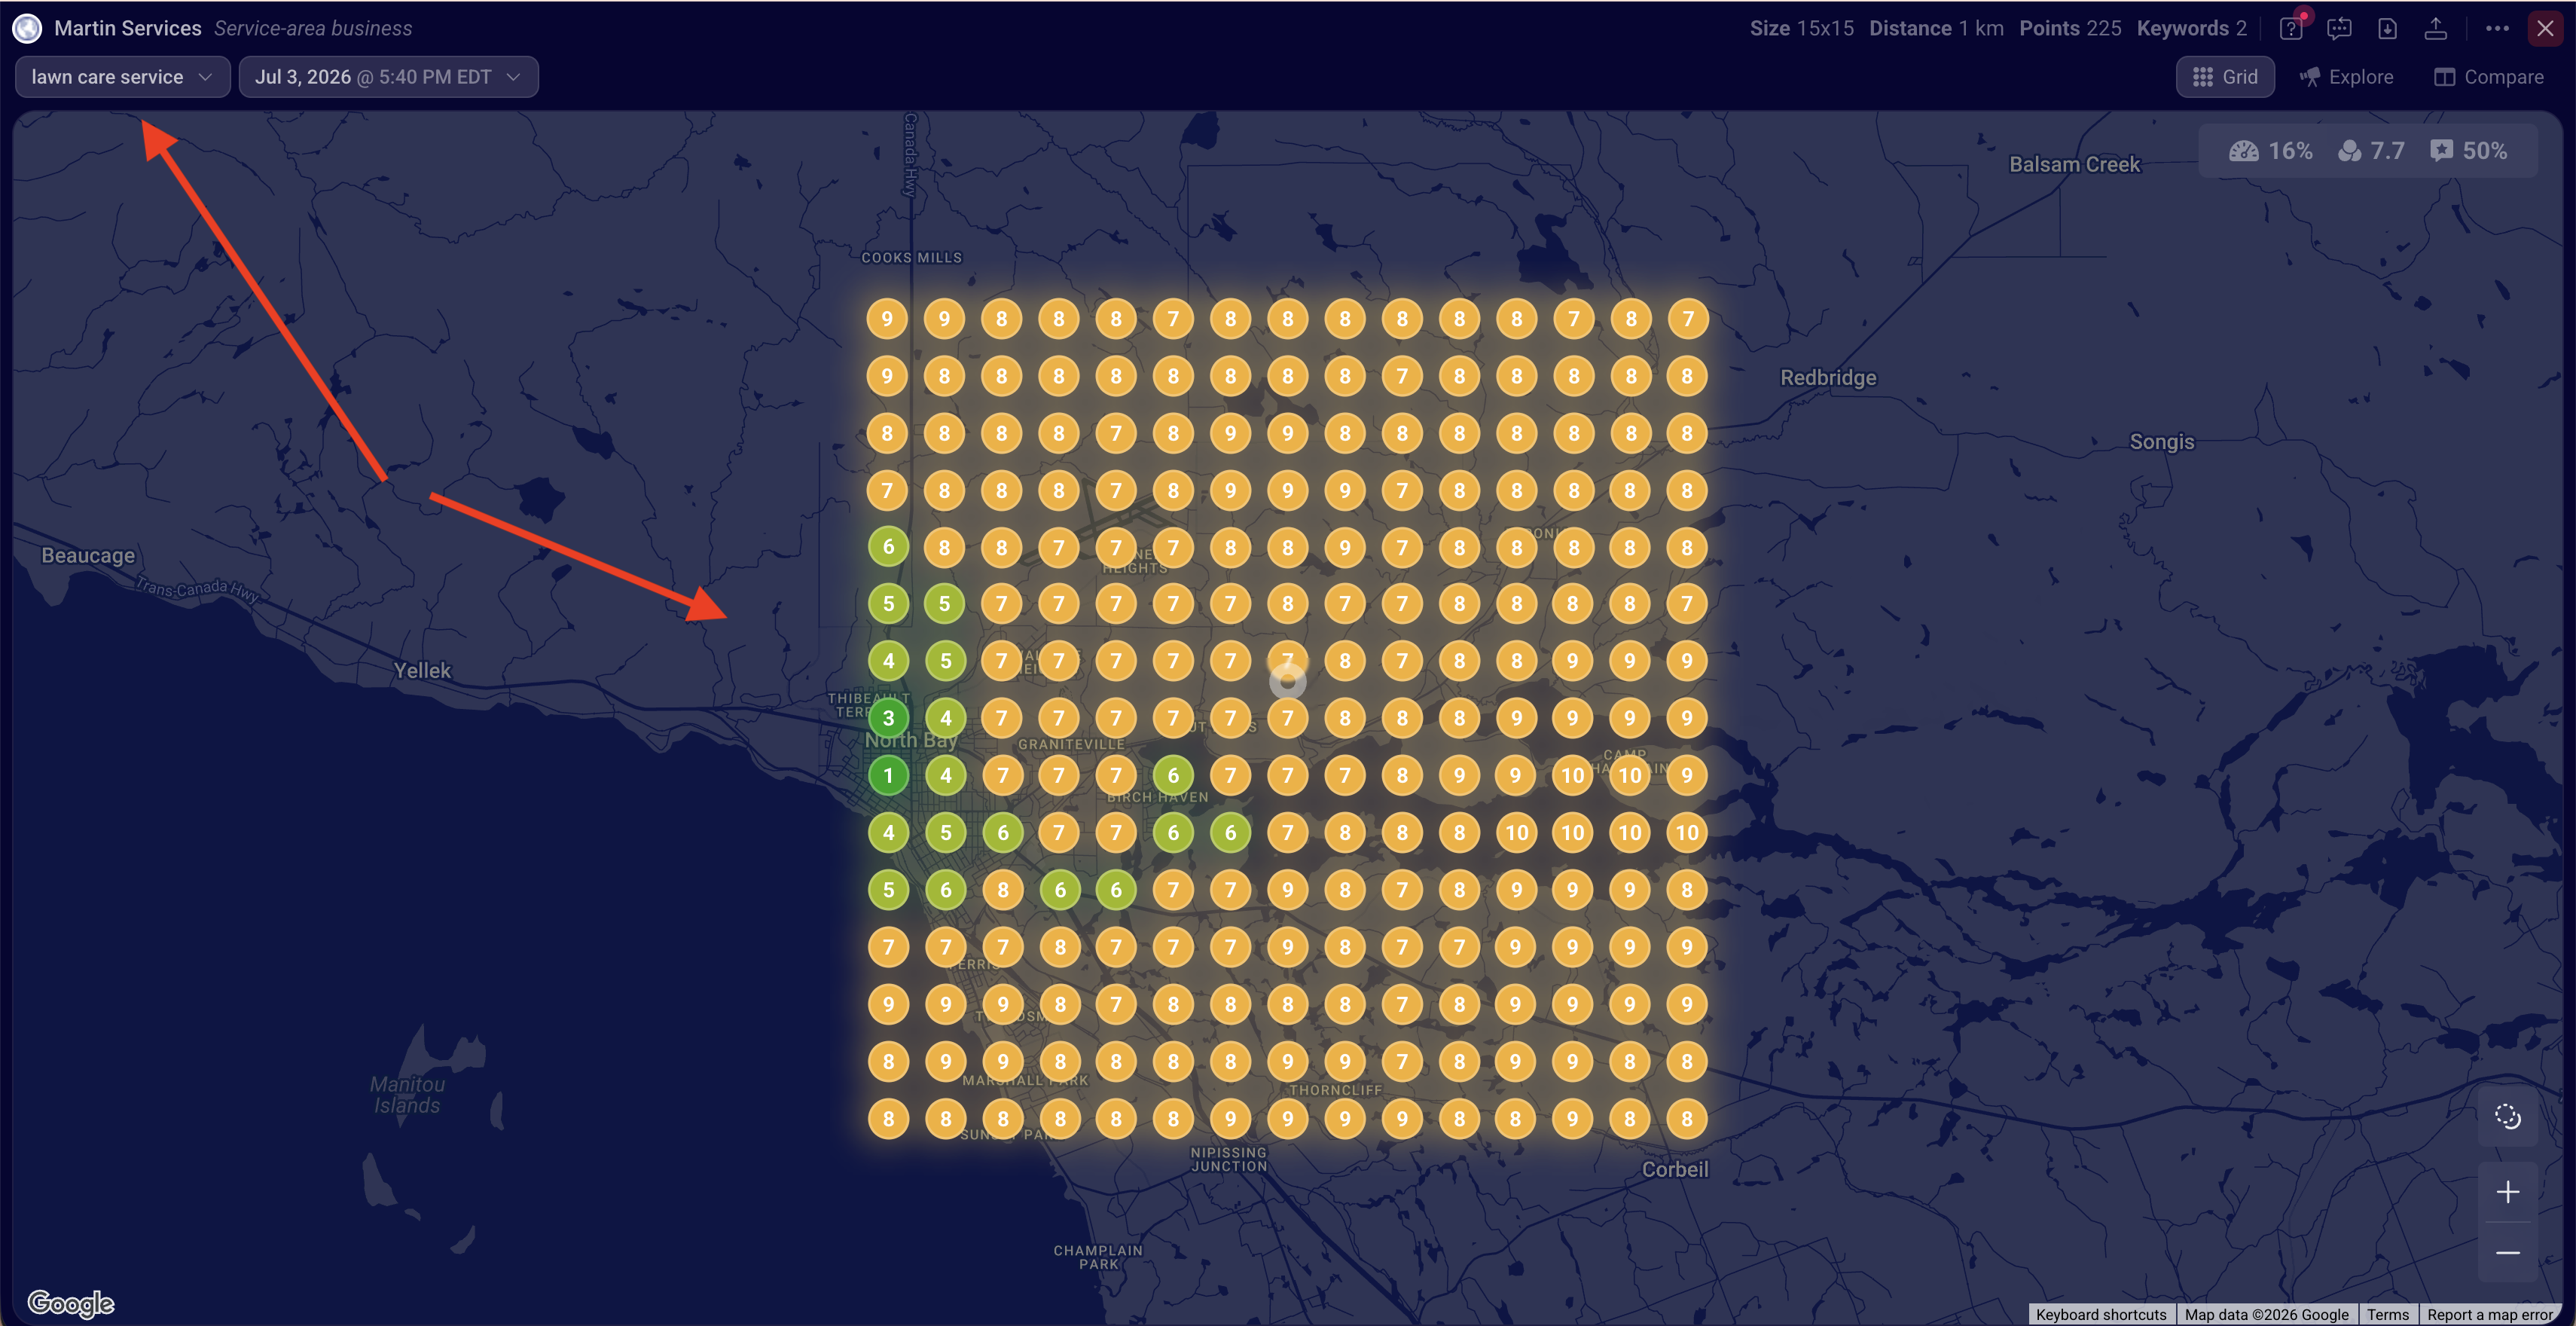Click the Distance 1 km label
2576x1326 pixels.
pos(1936,28)
